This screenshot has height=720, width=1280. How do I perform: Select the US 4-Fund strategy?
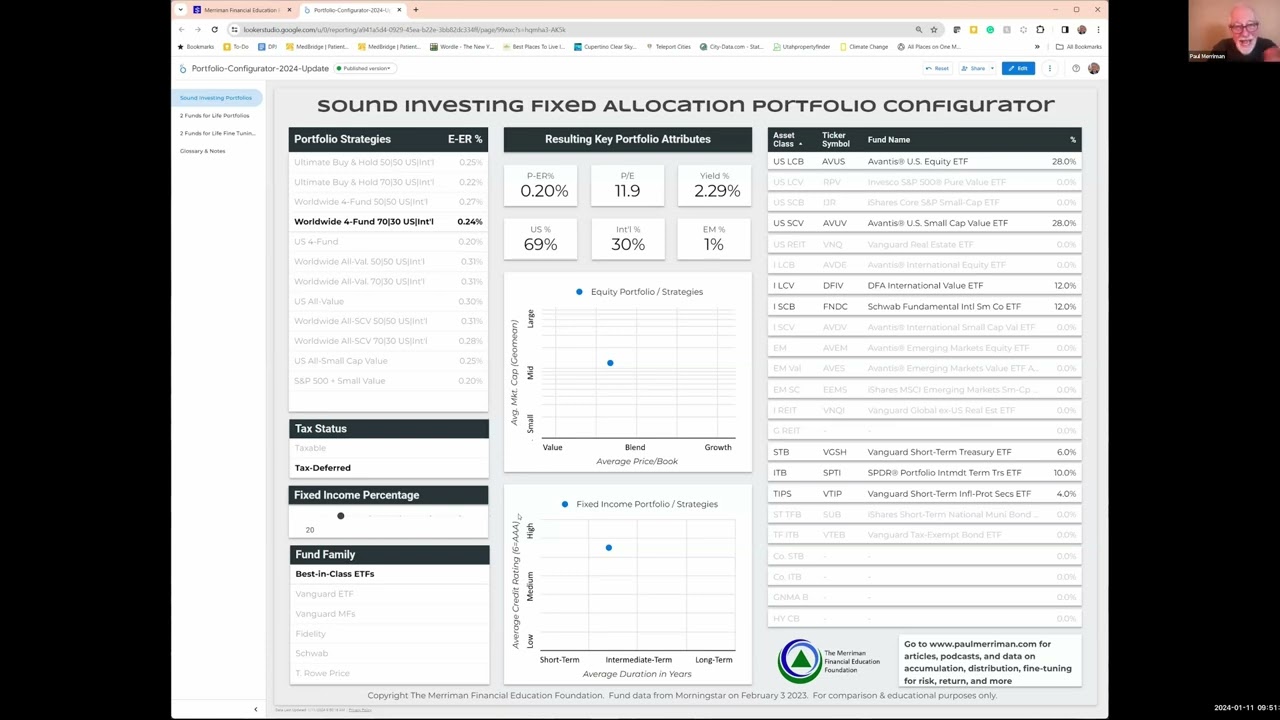[388, 241]
